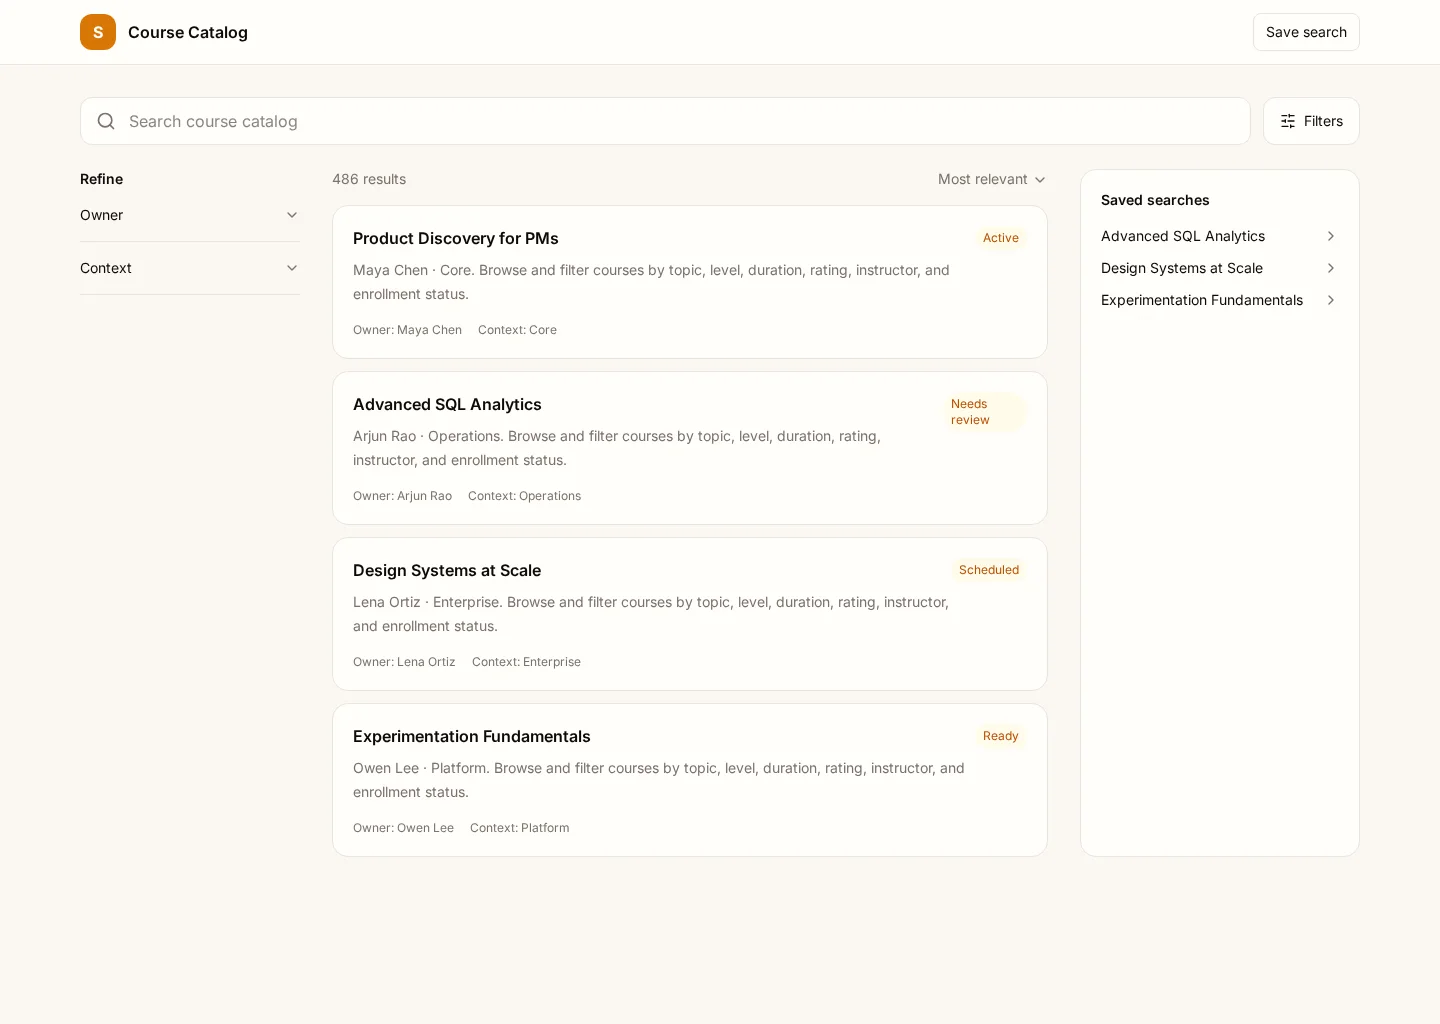This screenshot has width=1440, height=1024.
Task: Open the Experimentation Fundamentals result card title
Action: [x=472, y=736]
